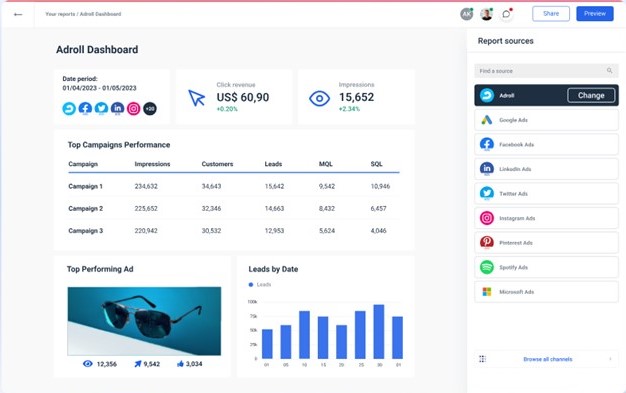This screenshot has height=393, width=626.
Task: Click Browse all channels link
Action: tap(547, 359)
